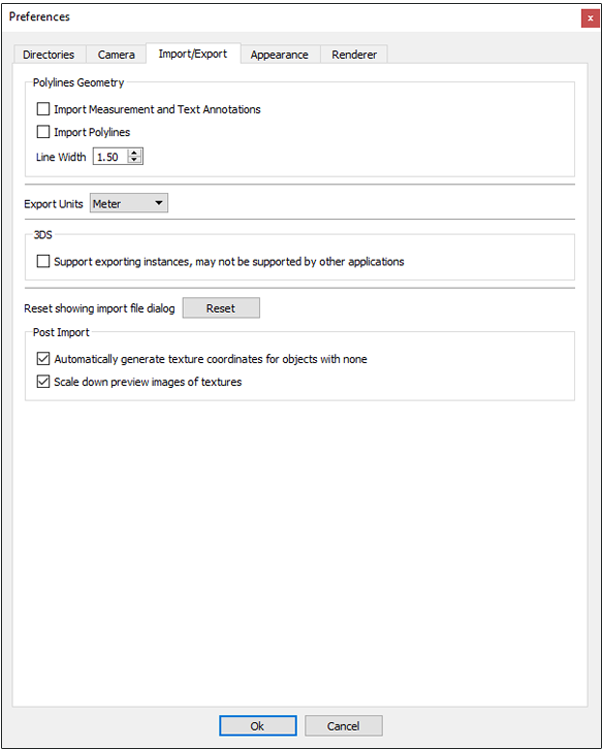
Task: Increase Line Width with up arrow
Action: pyautogui.click(x=136, y=153)
